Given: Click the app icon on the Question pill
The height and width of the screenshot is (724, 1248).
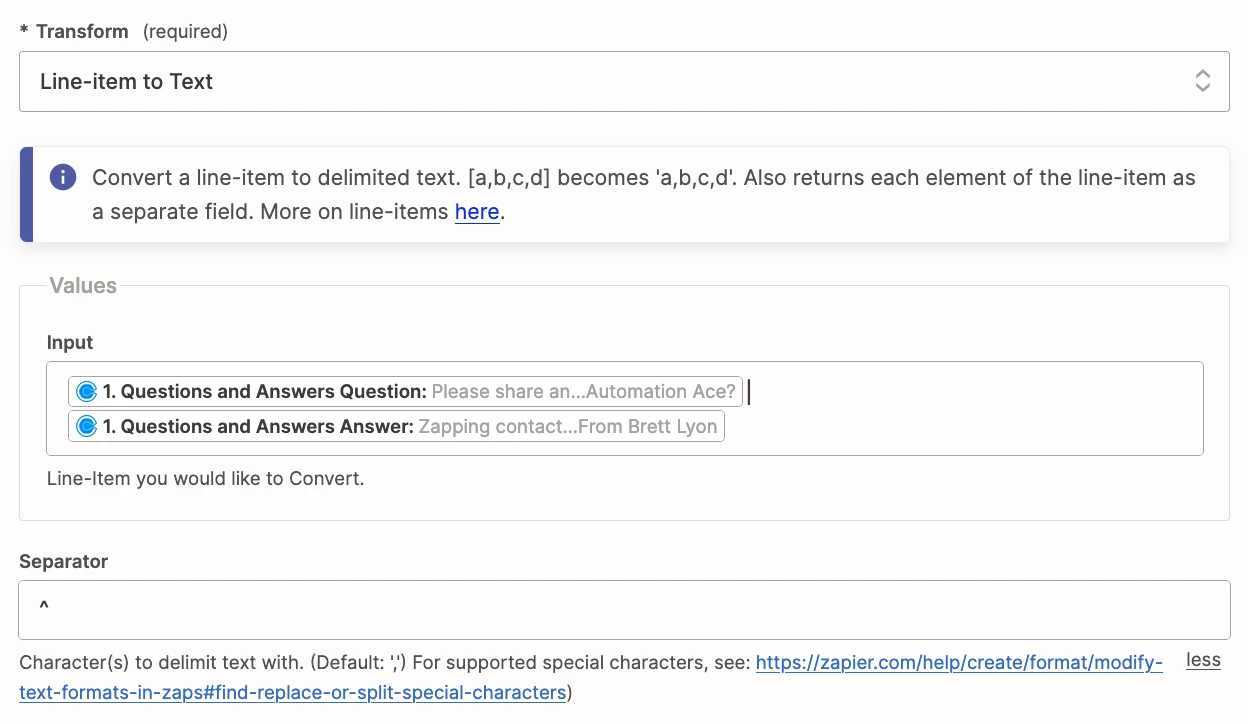Looking at the screenshot, I should coord(87,392).
